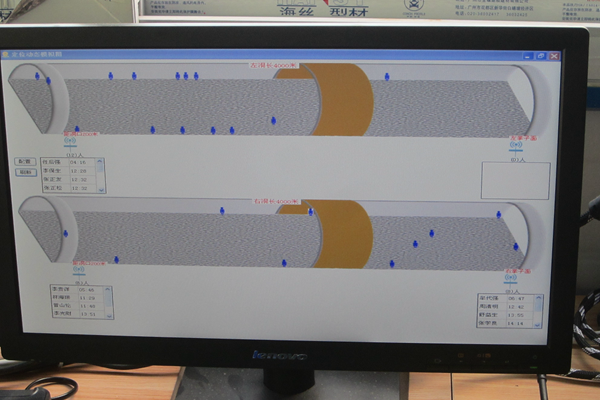The height and width of the screenshot is (400, 600).
Task: Click the blue reader icon at upper tunnel's right end
Action: coord(517,144)
